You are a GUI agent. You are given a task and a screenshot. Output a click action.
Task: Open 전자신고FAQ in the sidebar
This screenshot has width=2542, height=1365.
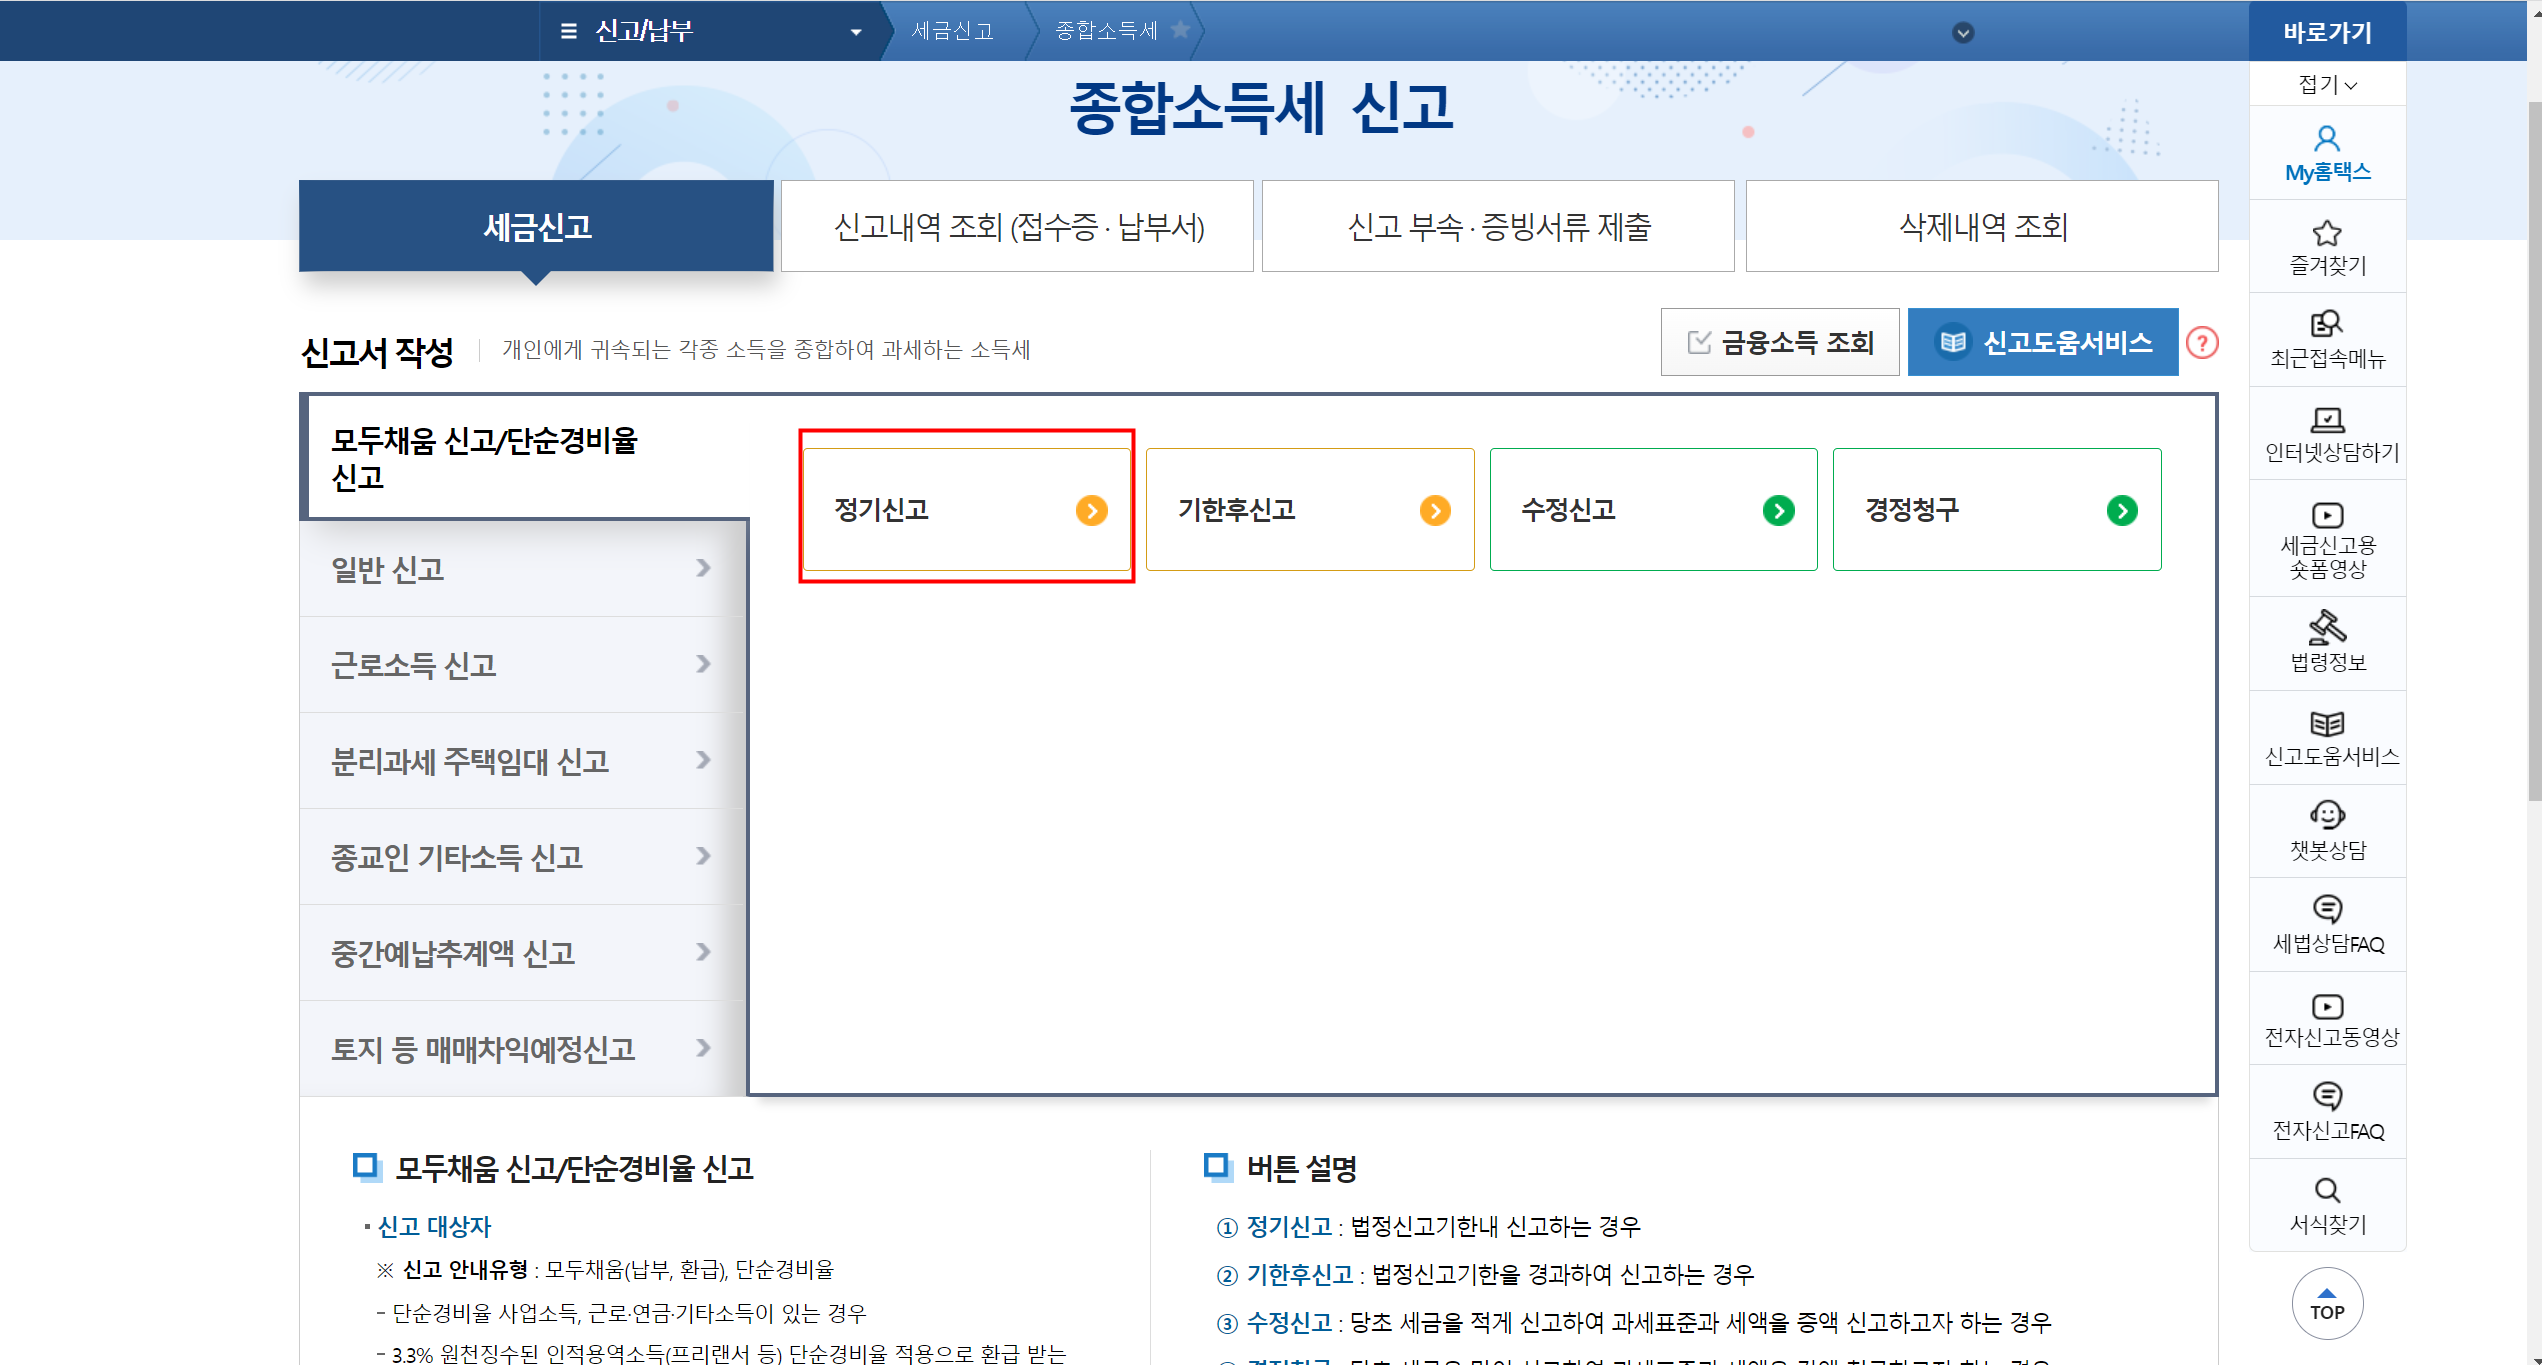click(x=2327, y=1112)
